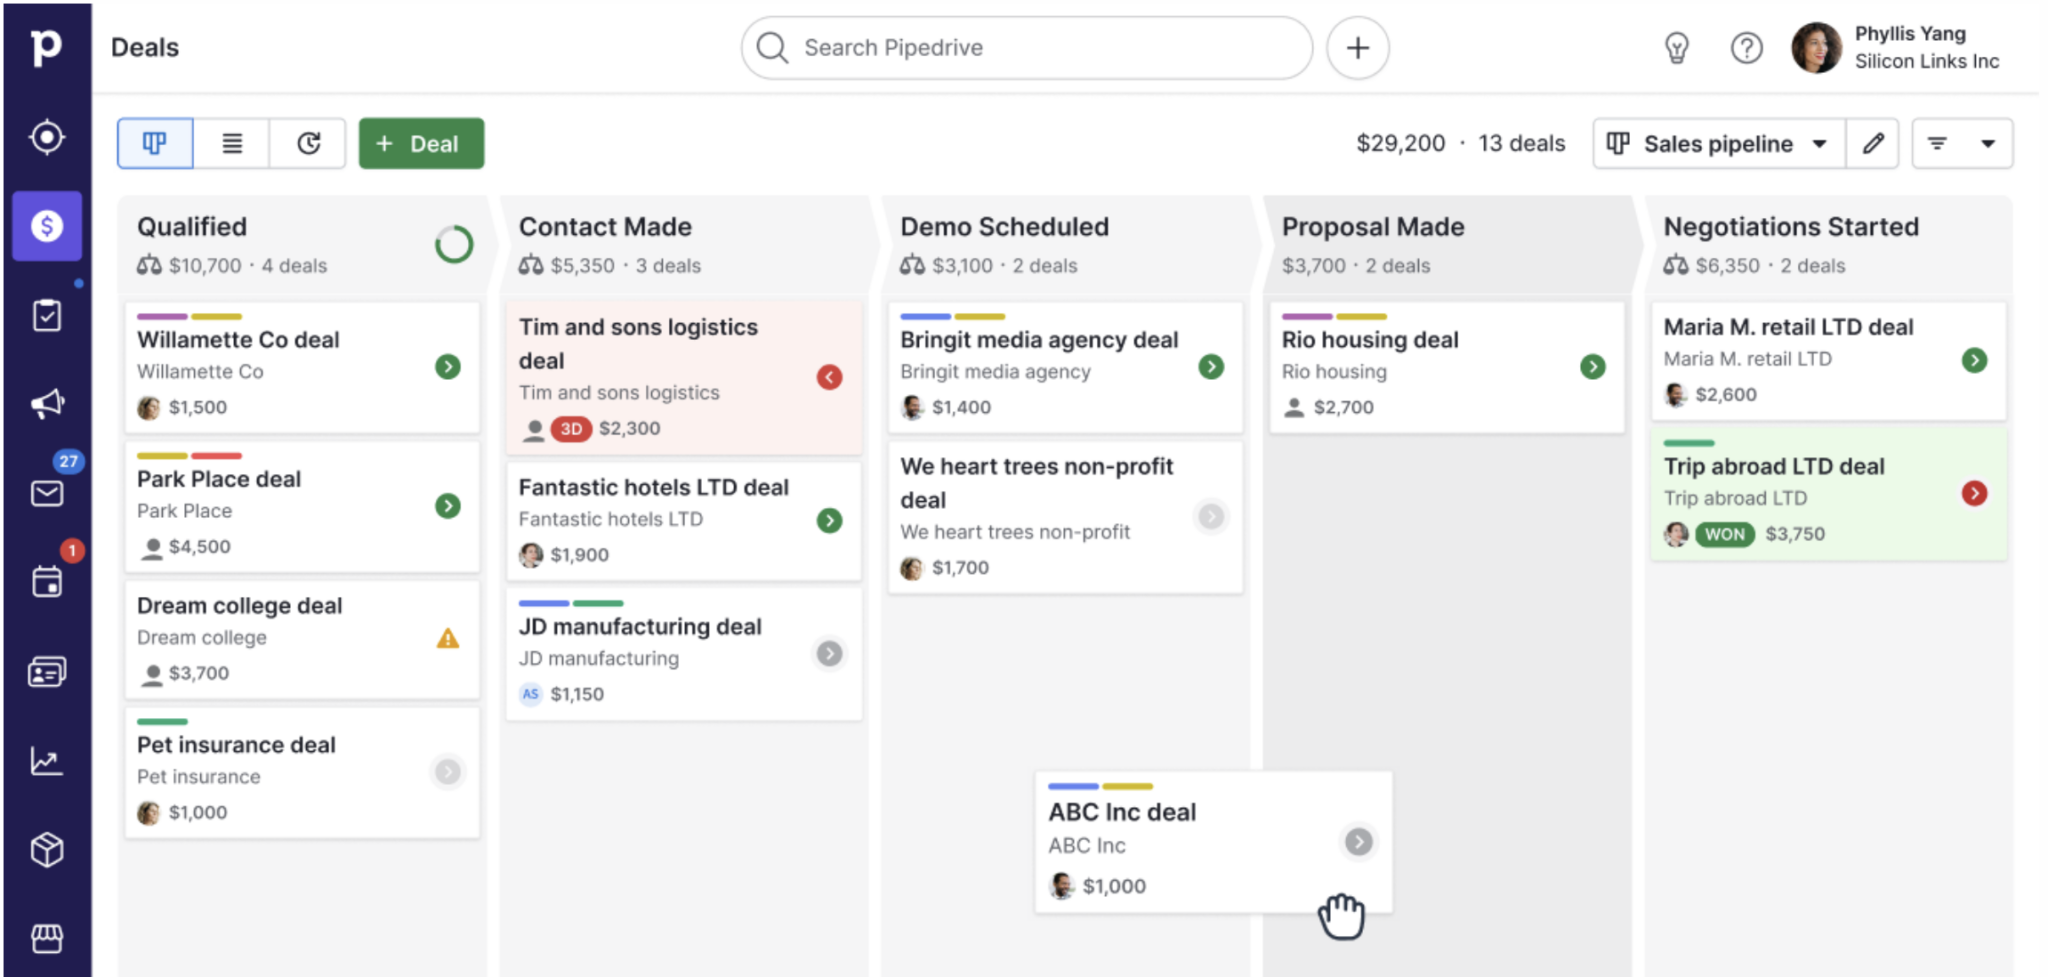Click red arrow on Trip abroad LTD deal
The image size is (2048, 977).
pyautogui.click(x=1974, y=493)
